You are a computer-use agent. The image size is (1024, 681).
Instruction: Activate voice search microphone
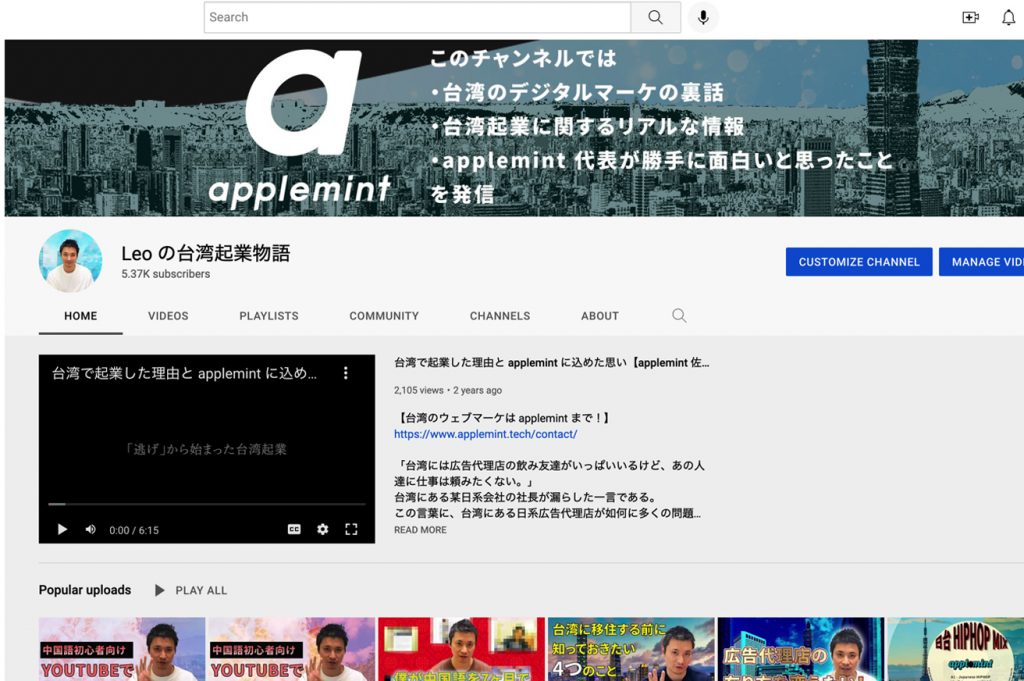pos(703,18)
